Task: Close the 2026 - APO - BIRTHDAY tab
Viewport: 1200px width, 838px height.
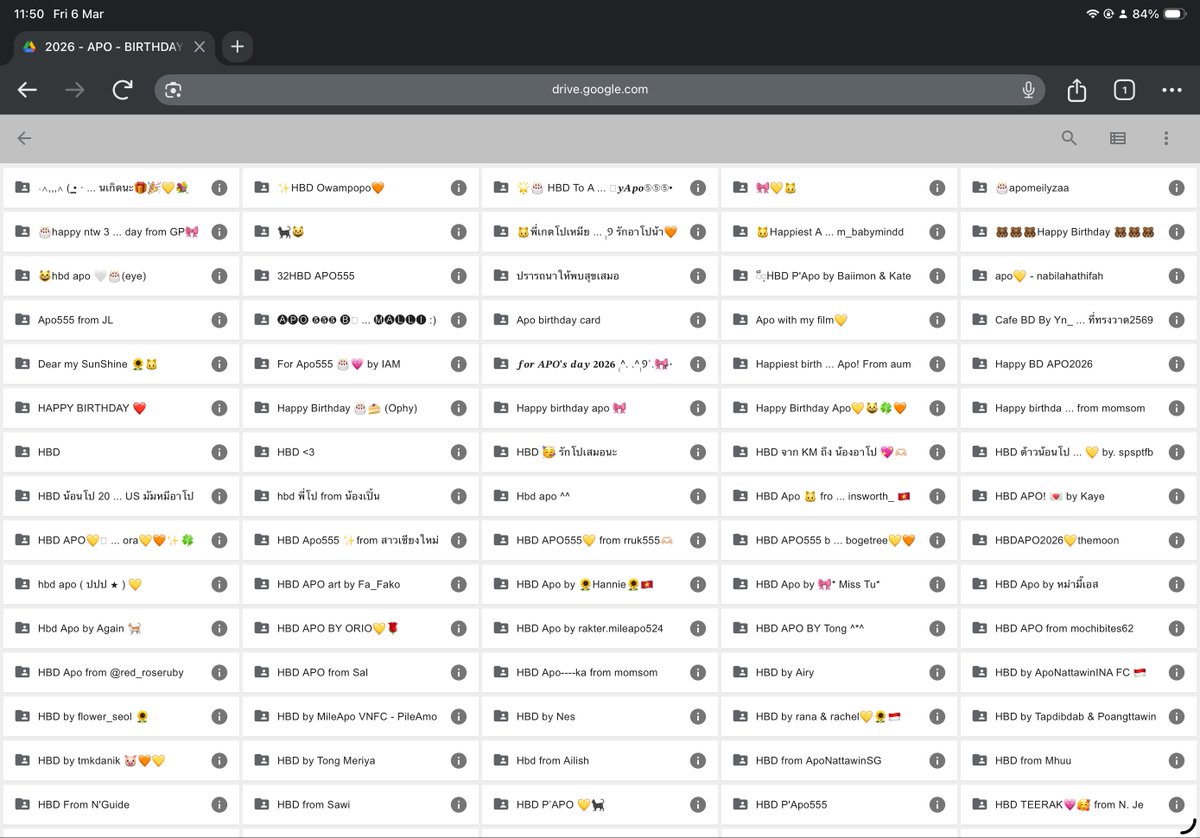Action: 200,47
